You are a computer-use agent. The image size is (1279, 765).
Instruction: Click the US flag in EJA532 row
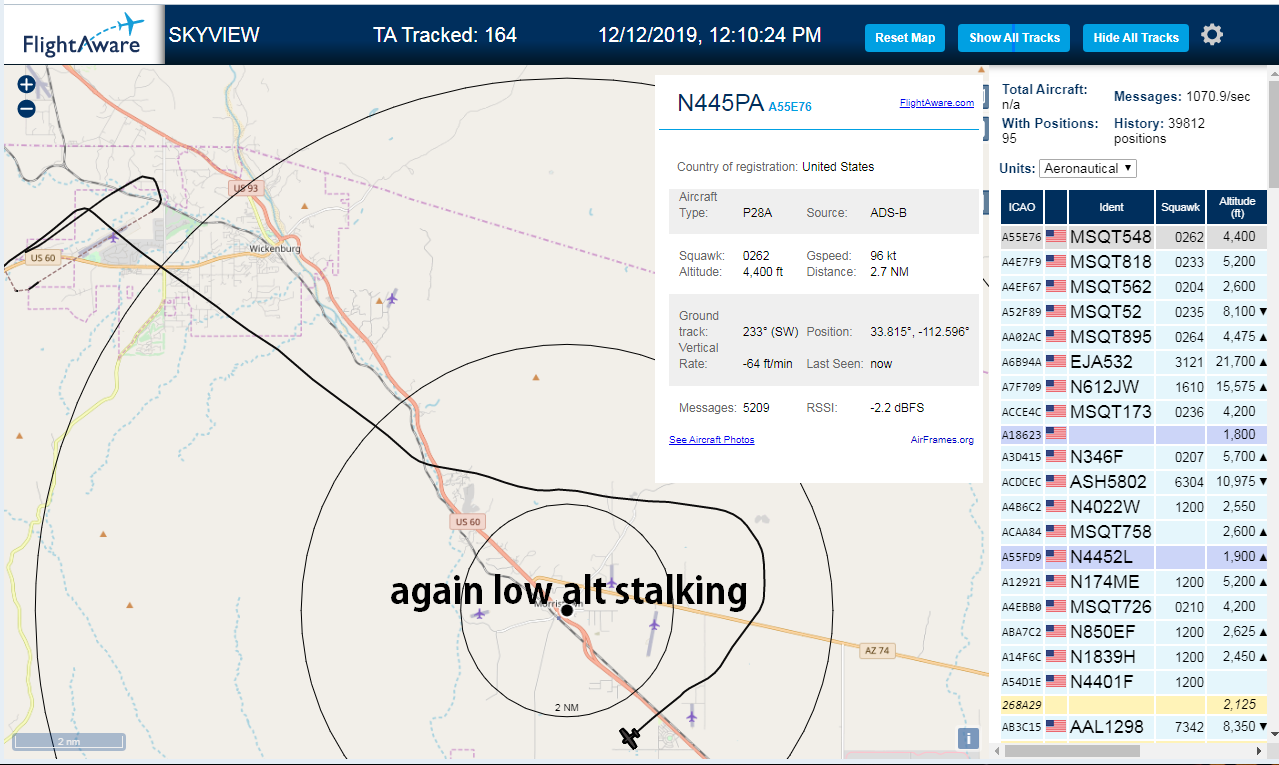click(1056, 362)
